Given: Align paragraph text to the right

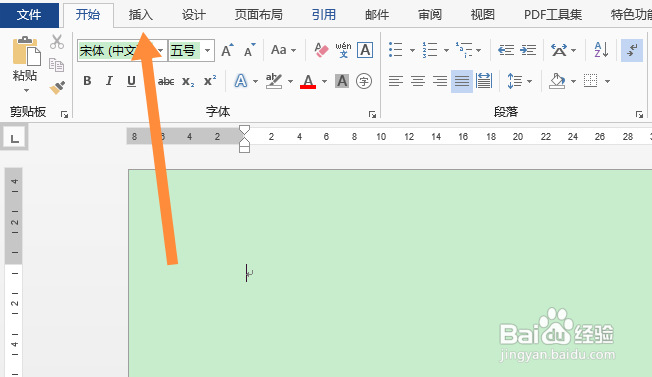Looking at the screenshot, I should point(440,81).
